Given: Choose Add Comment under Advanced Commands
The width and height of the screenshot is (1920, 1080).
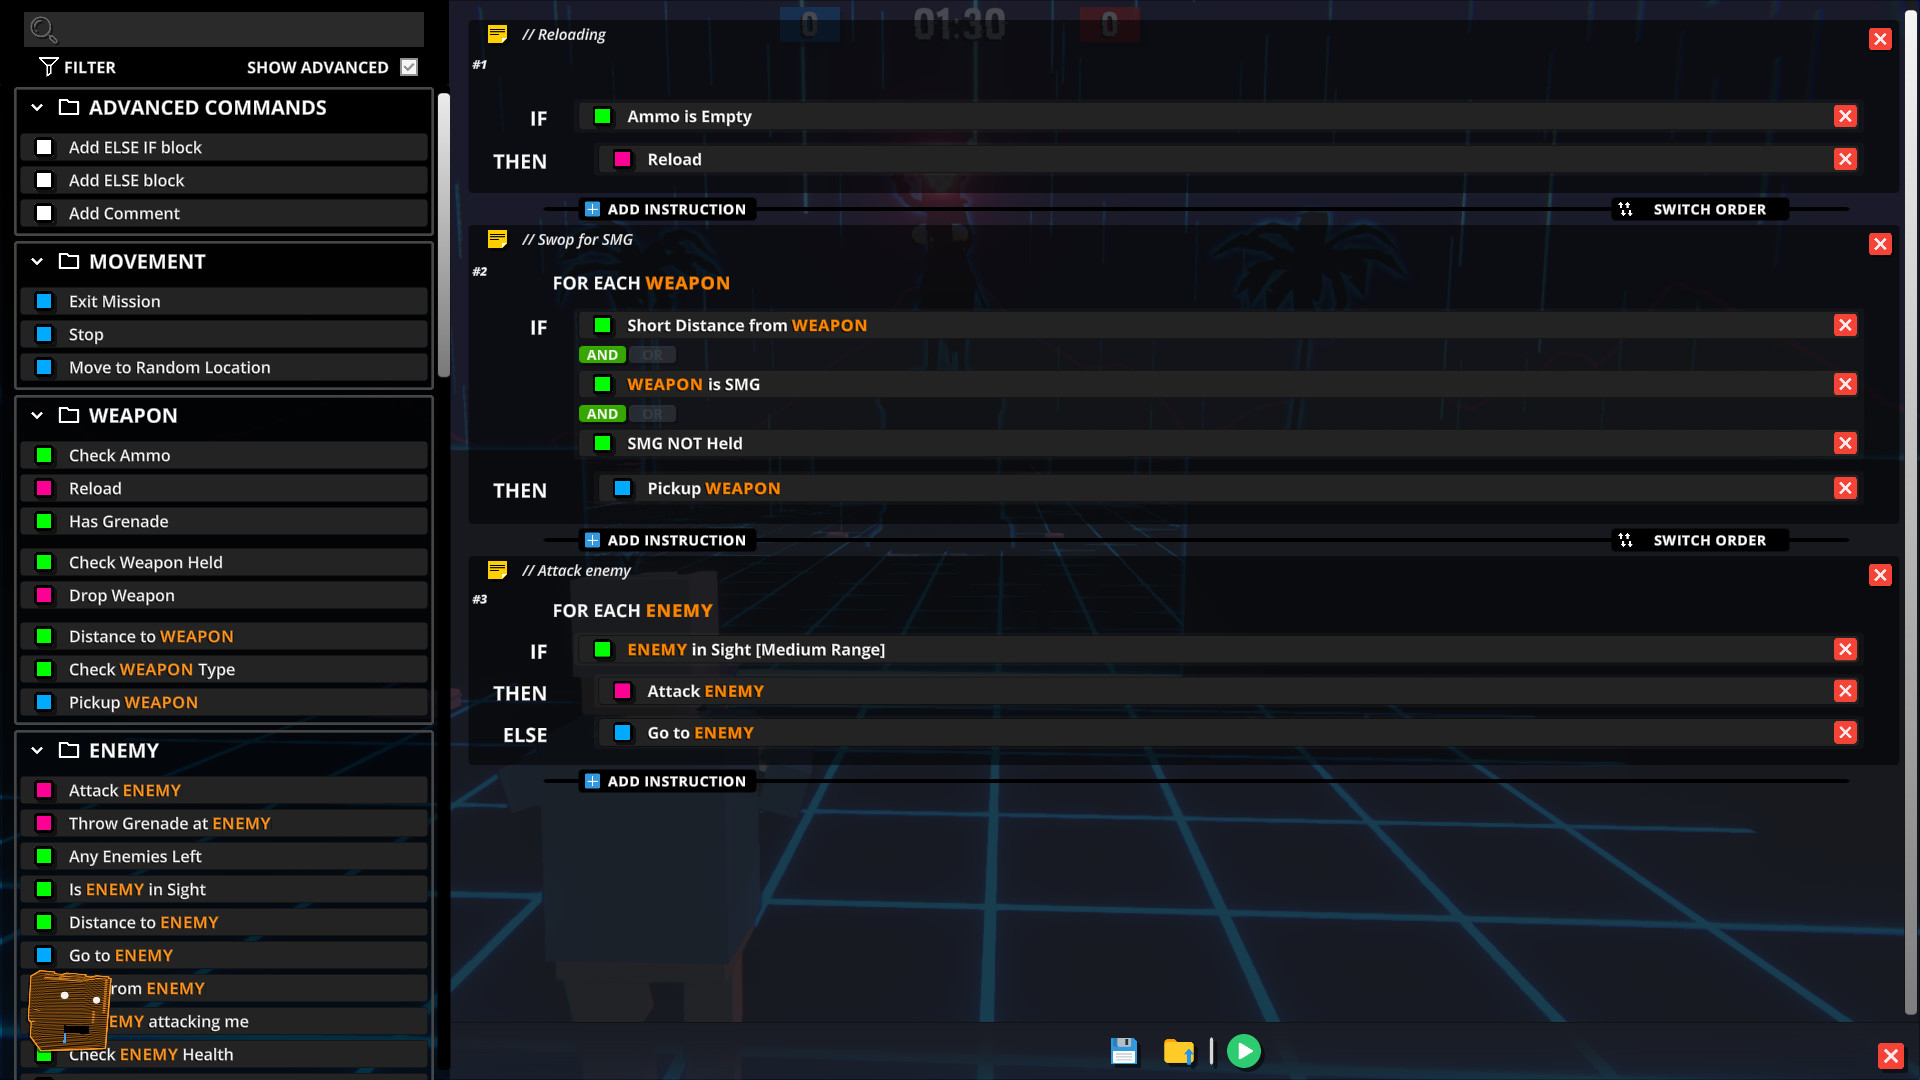Looking at the screenshot, I should pyautogui.click(x=125, y=213).
